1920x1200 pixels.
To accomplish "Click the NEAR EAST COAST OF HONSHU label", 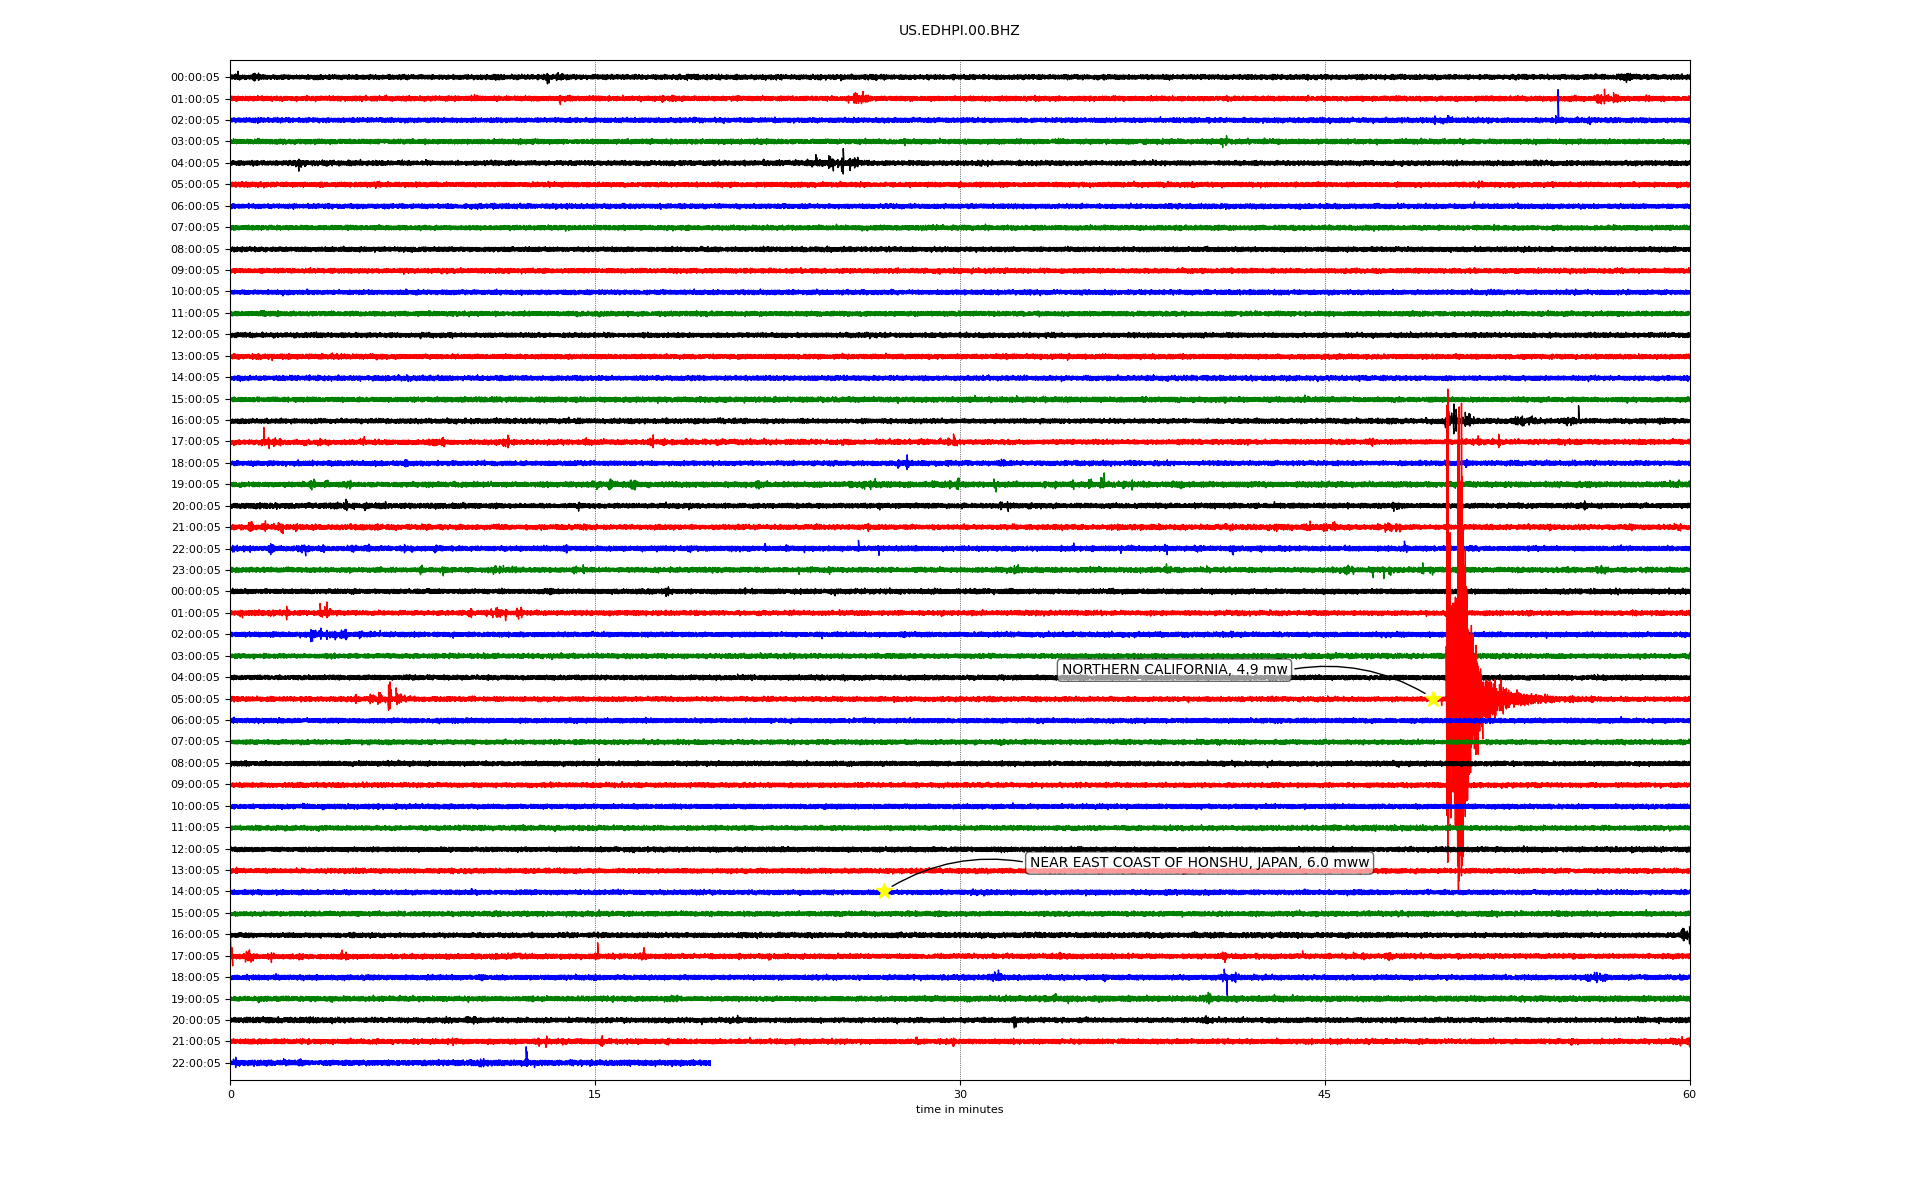I will click(1199, 863).
